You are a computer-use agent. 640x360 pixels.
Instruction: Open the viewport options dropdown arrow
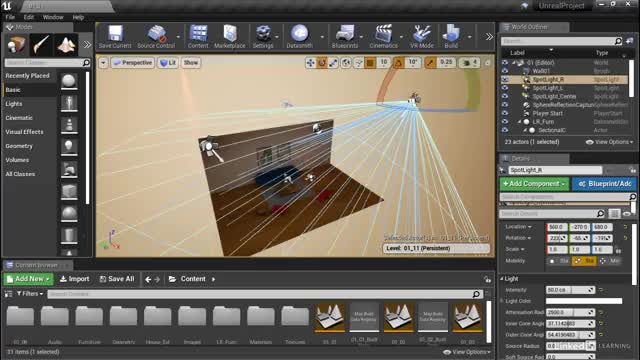[x=103, y=63]
